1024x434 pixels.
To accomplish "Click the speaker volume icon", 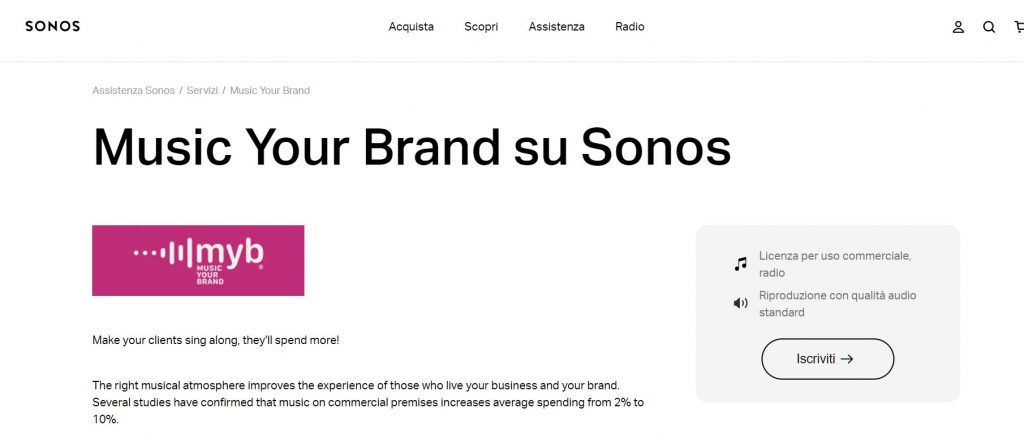I will click(x=740, y=303).
